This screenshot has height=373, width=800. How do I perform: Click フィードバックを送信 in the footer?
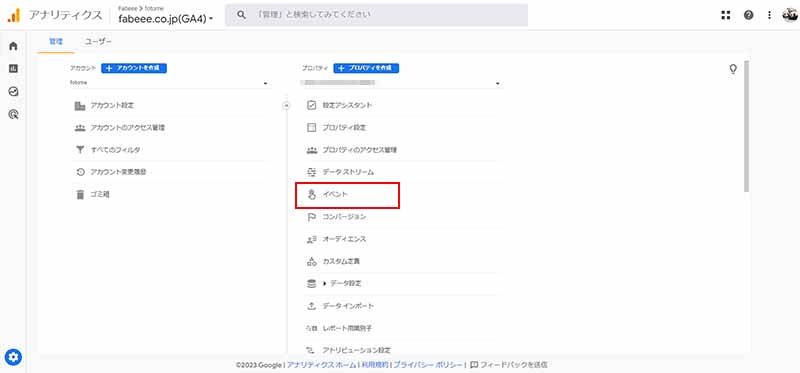coord(509,365)
